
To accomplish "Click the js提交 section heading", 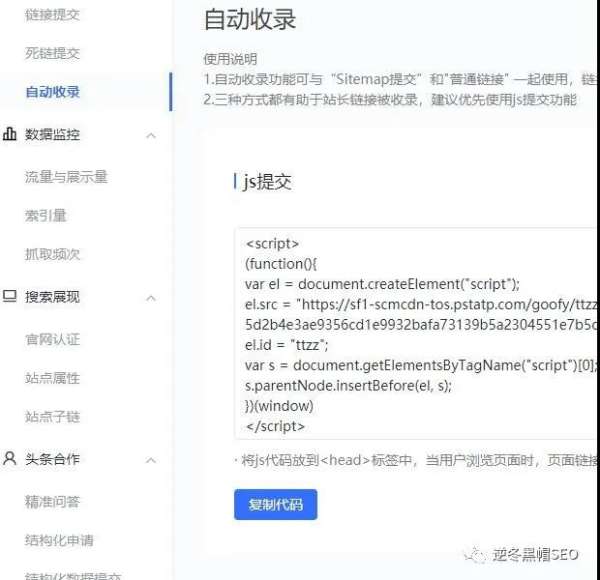I will [267, 182].
